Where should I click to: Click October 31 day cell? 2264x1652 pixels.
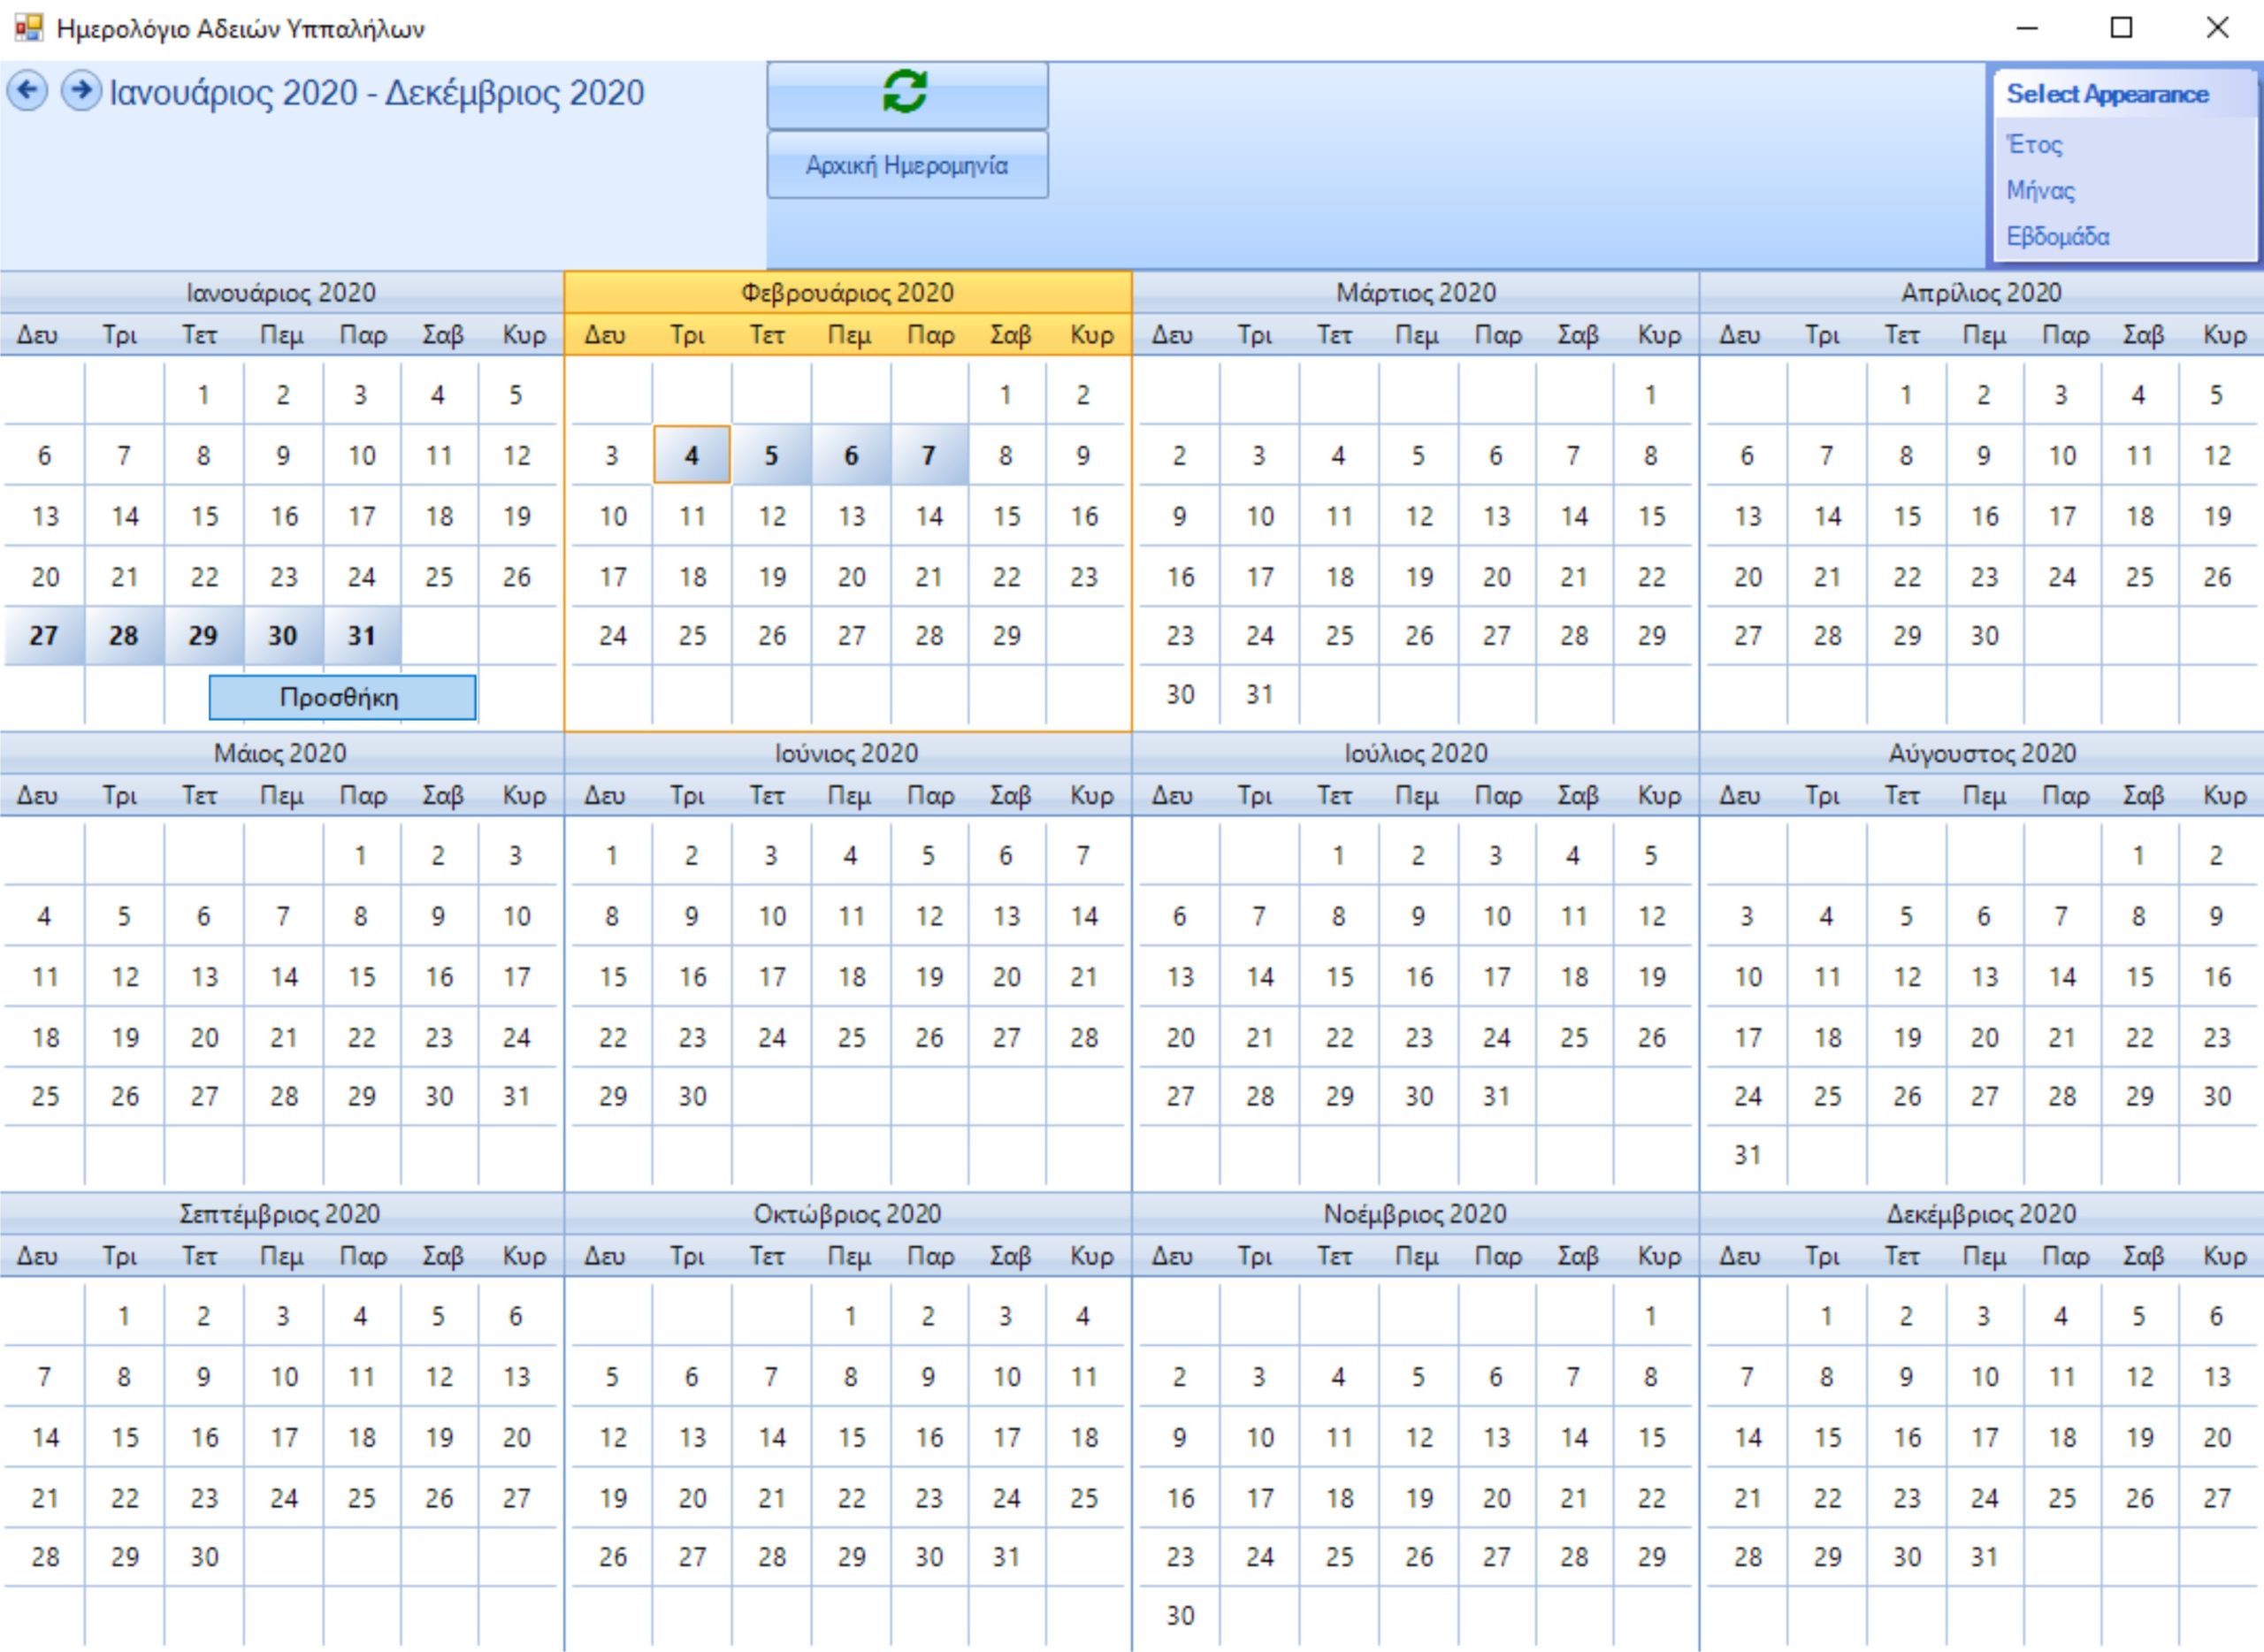point(1006,1557)
